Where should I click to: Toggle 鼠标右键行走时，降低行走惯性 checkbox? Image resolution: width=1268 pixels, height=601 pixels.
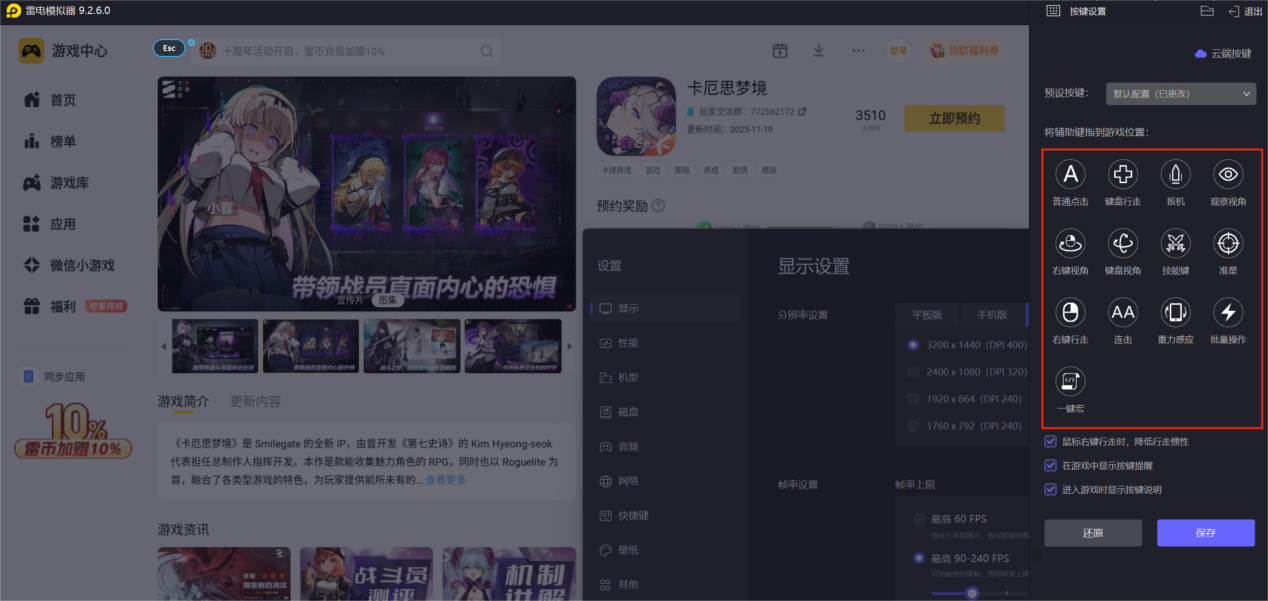point(1050,441)
